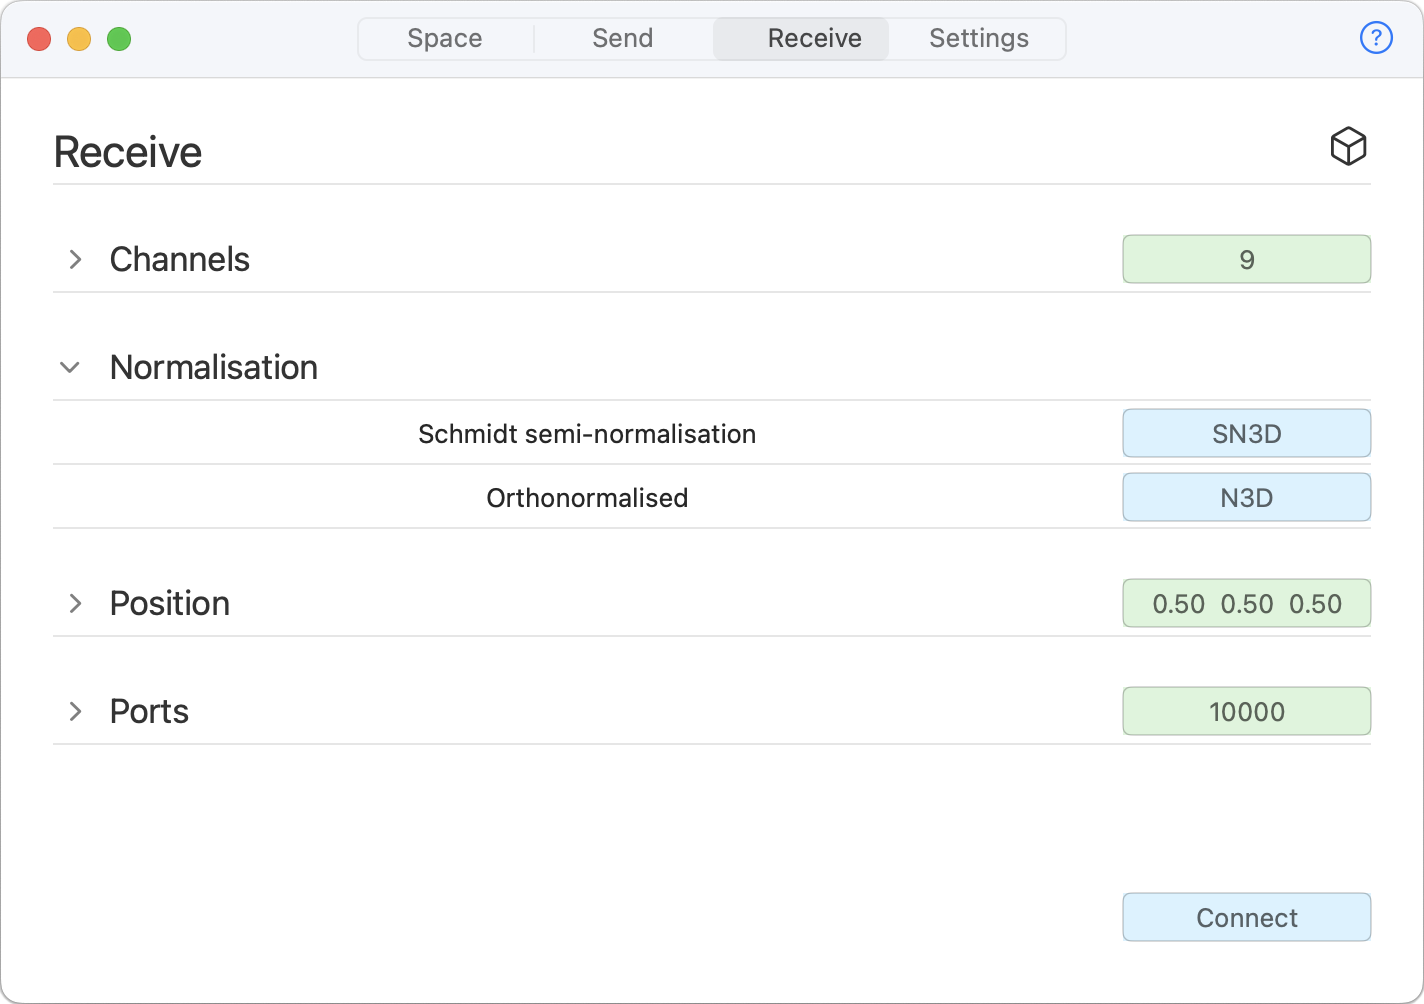Screen dimensions: 1424x1004
Task: Switch to the Space tab
Action: coord(445,39)
